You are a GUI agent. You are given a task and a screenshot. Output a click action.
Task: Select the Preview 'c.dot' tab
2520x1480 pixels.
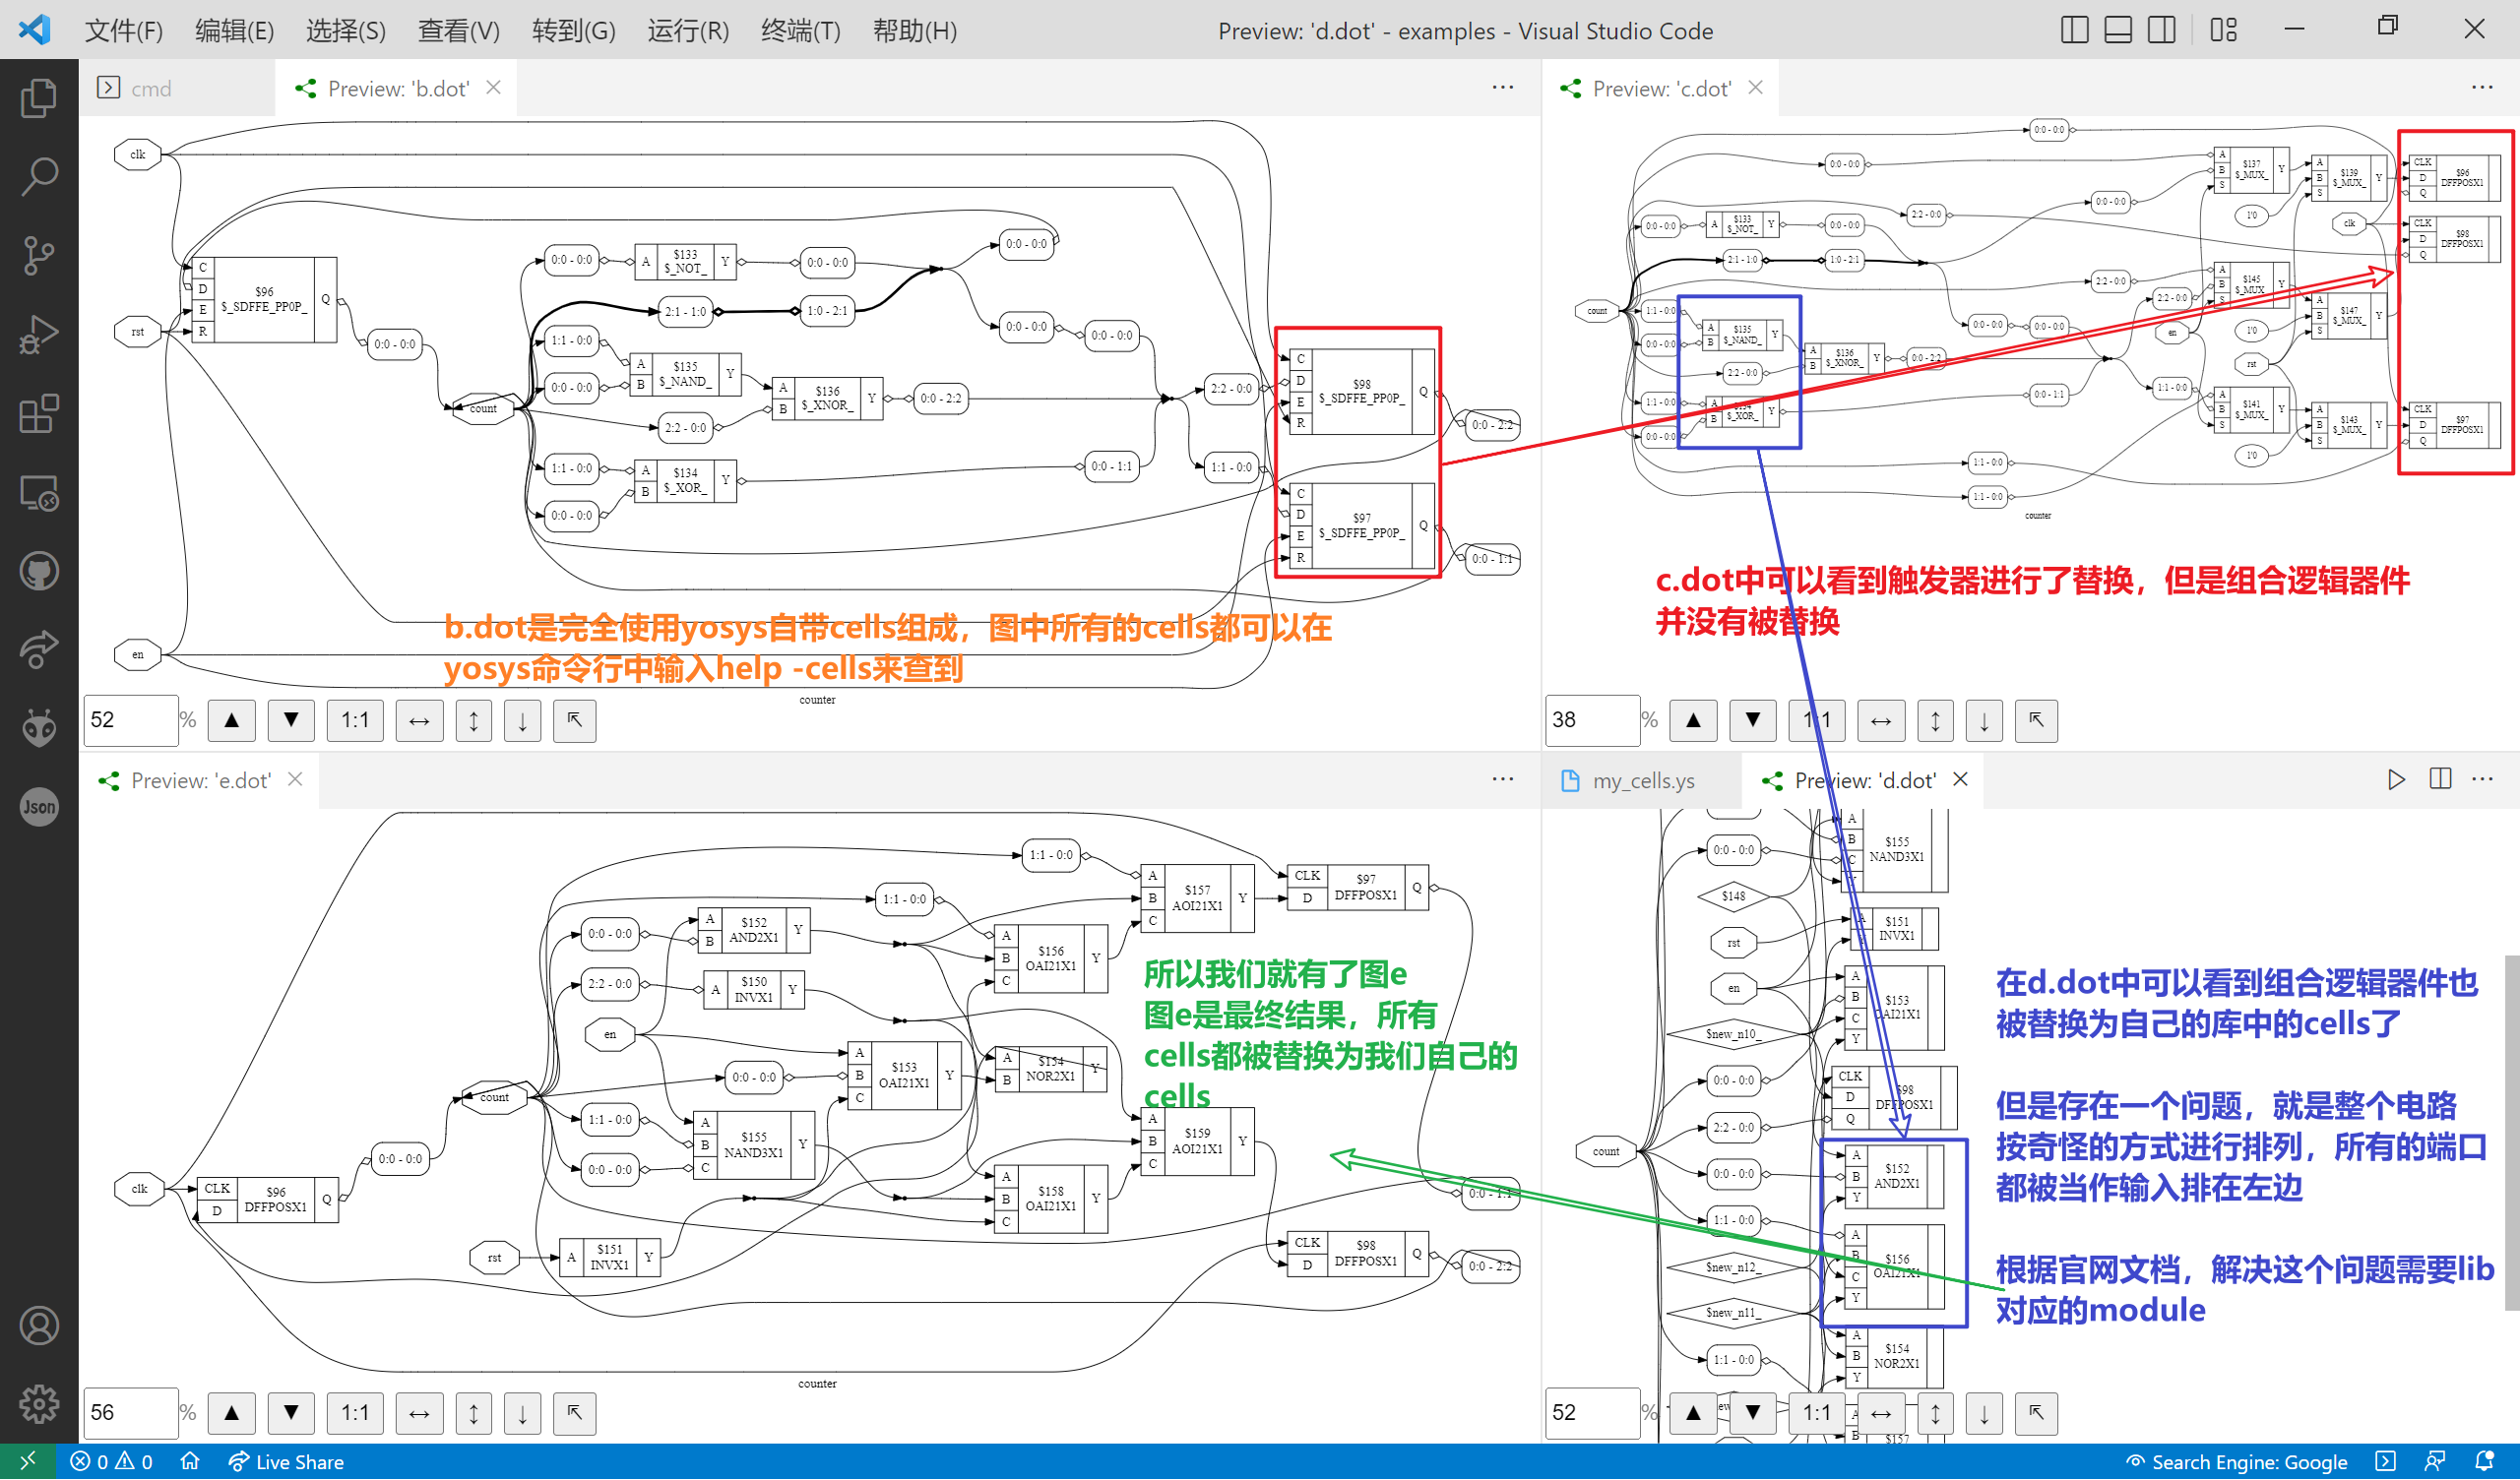click(x=1661, y=88)
